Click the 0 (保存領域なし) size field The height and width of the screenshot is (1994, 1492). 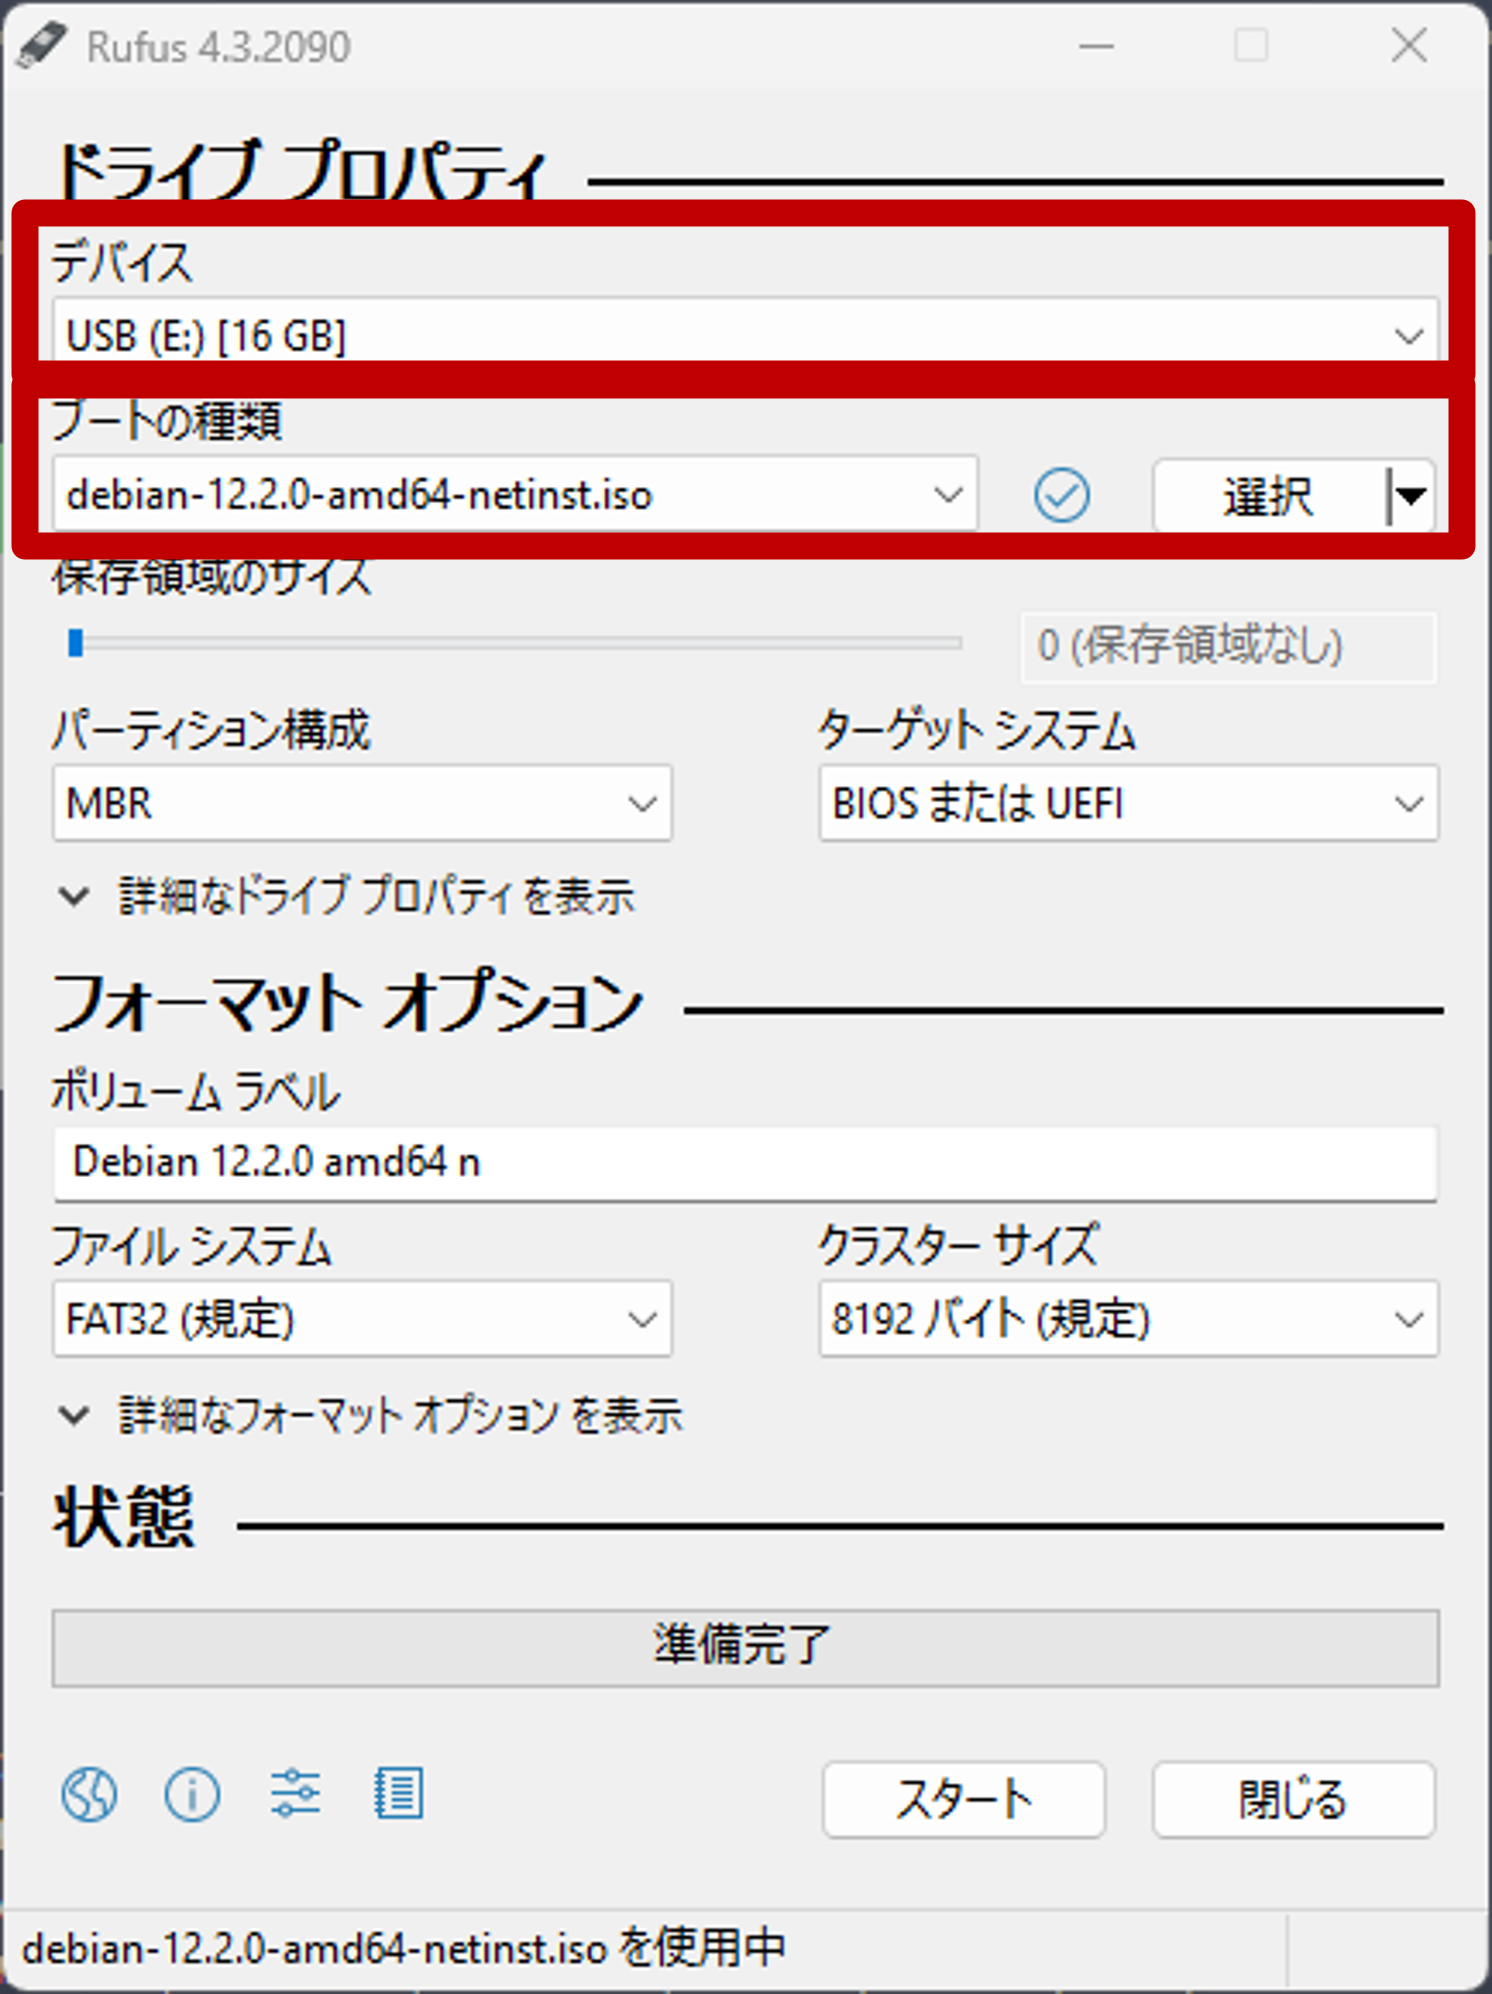click(x=1229, y=646)
